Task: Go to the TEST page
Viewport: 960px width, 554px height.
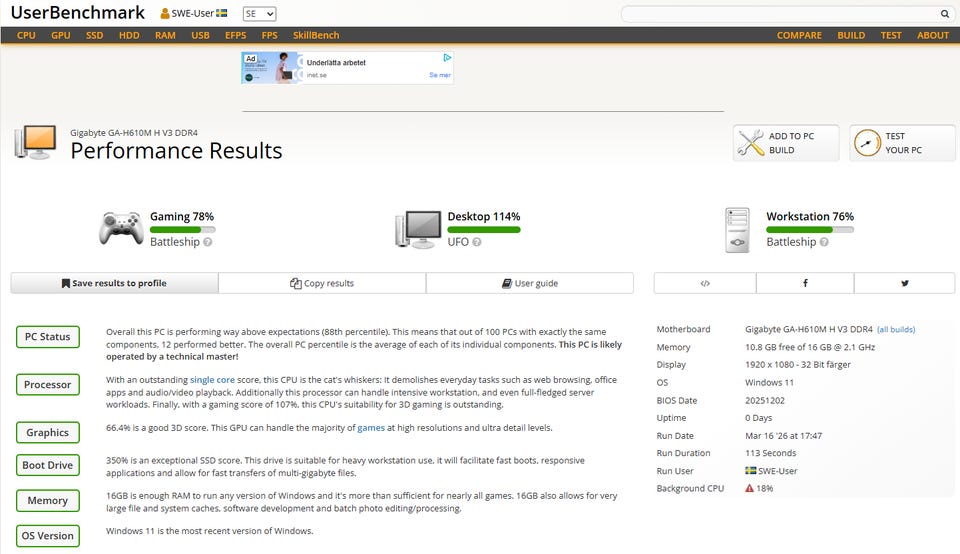Action: (x=891, y=36)
